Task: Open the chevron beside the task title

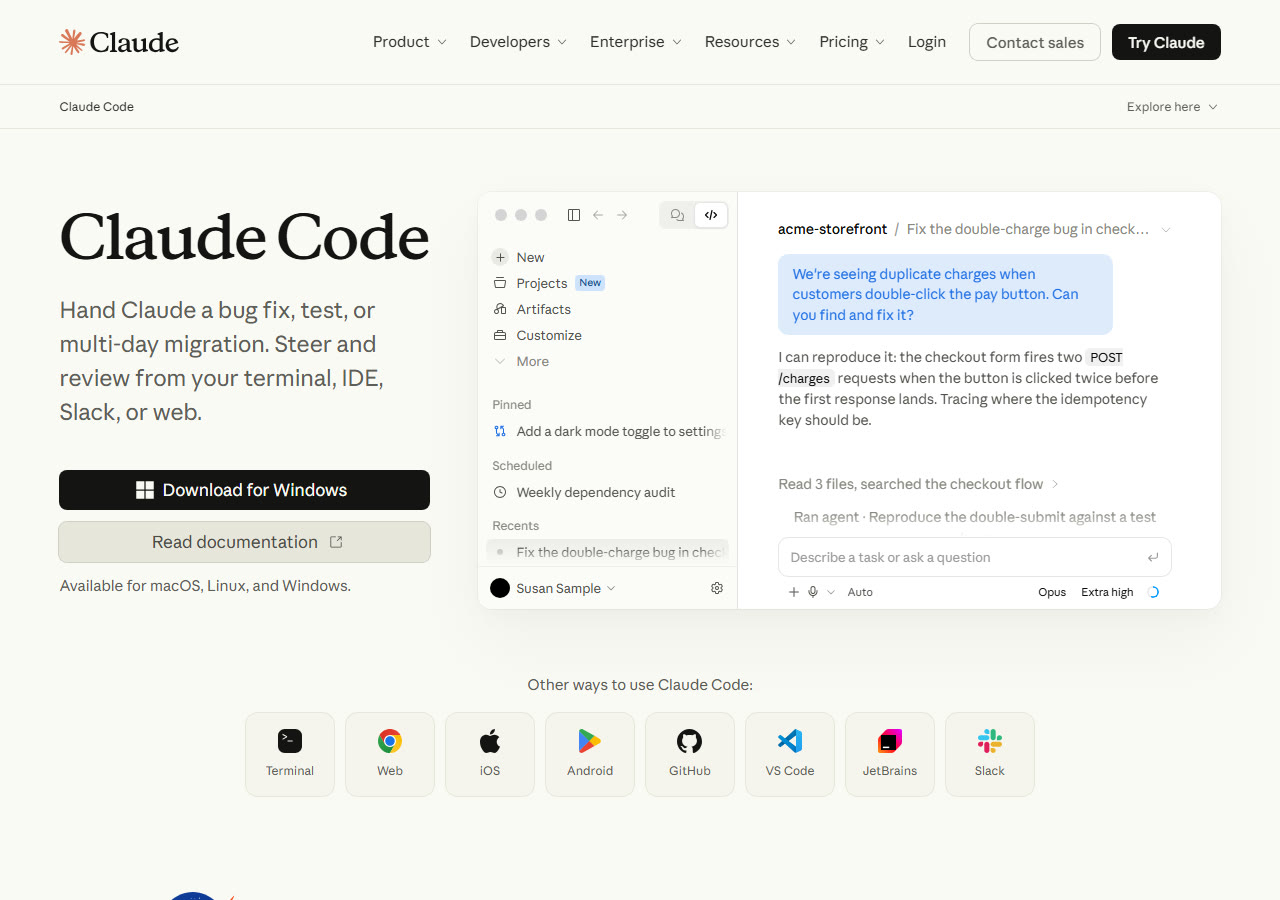Action: (1166, 229)
